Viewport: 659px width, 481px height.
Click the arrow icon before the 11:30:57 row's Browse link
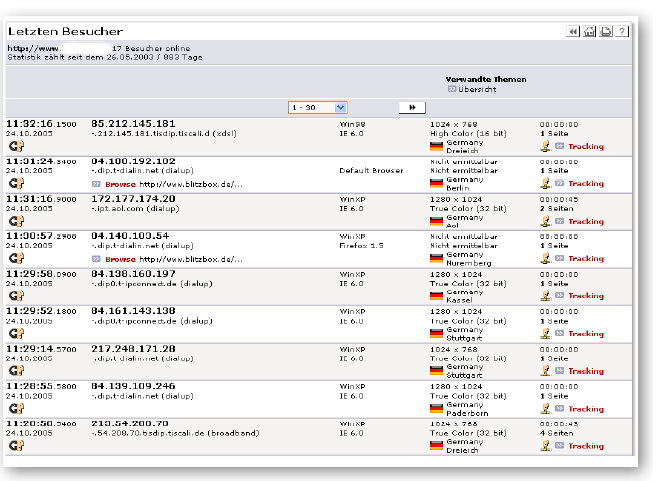click(96, 259)
